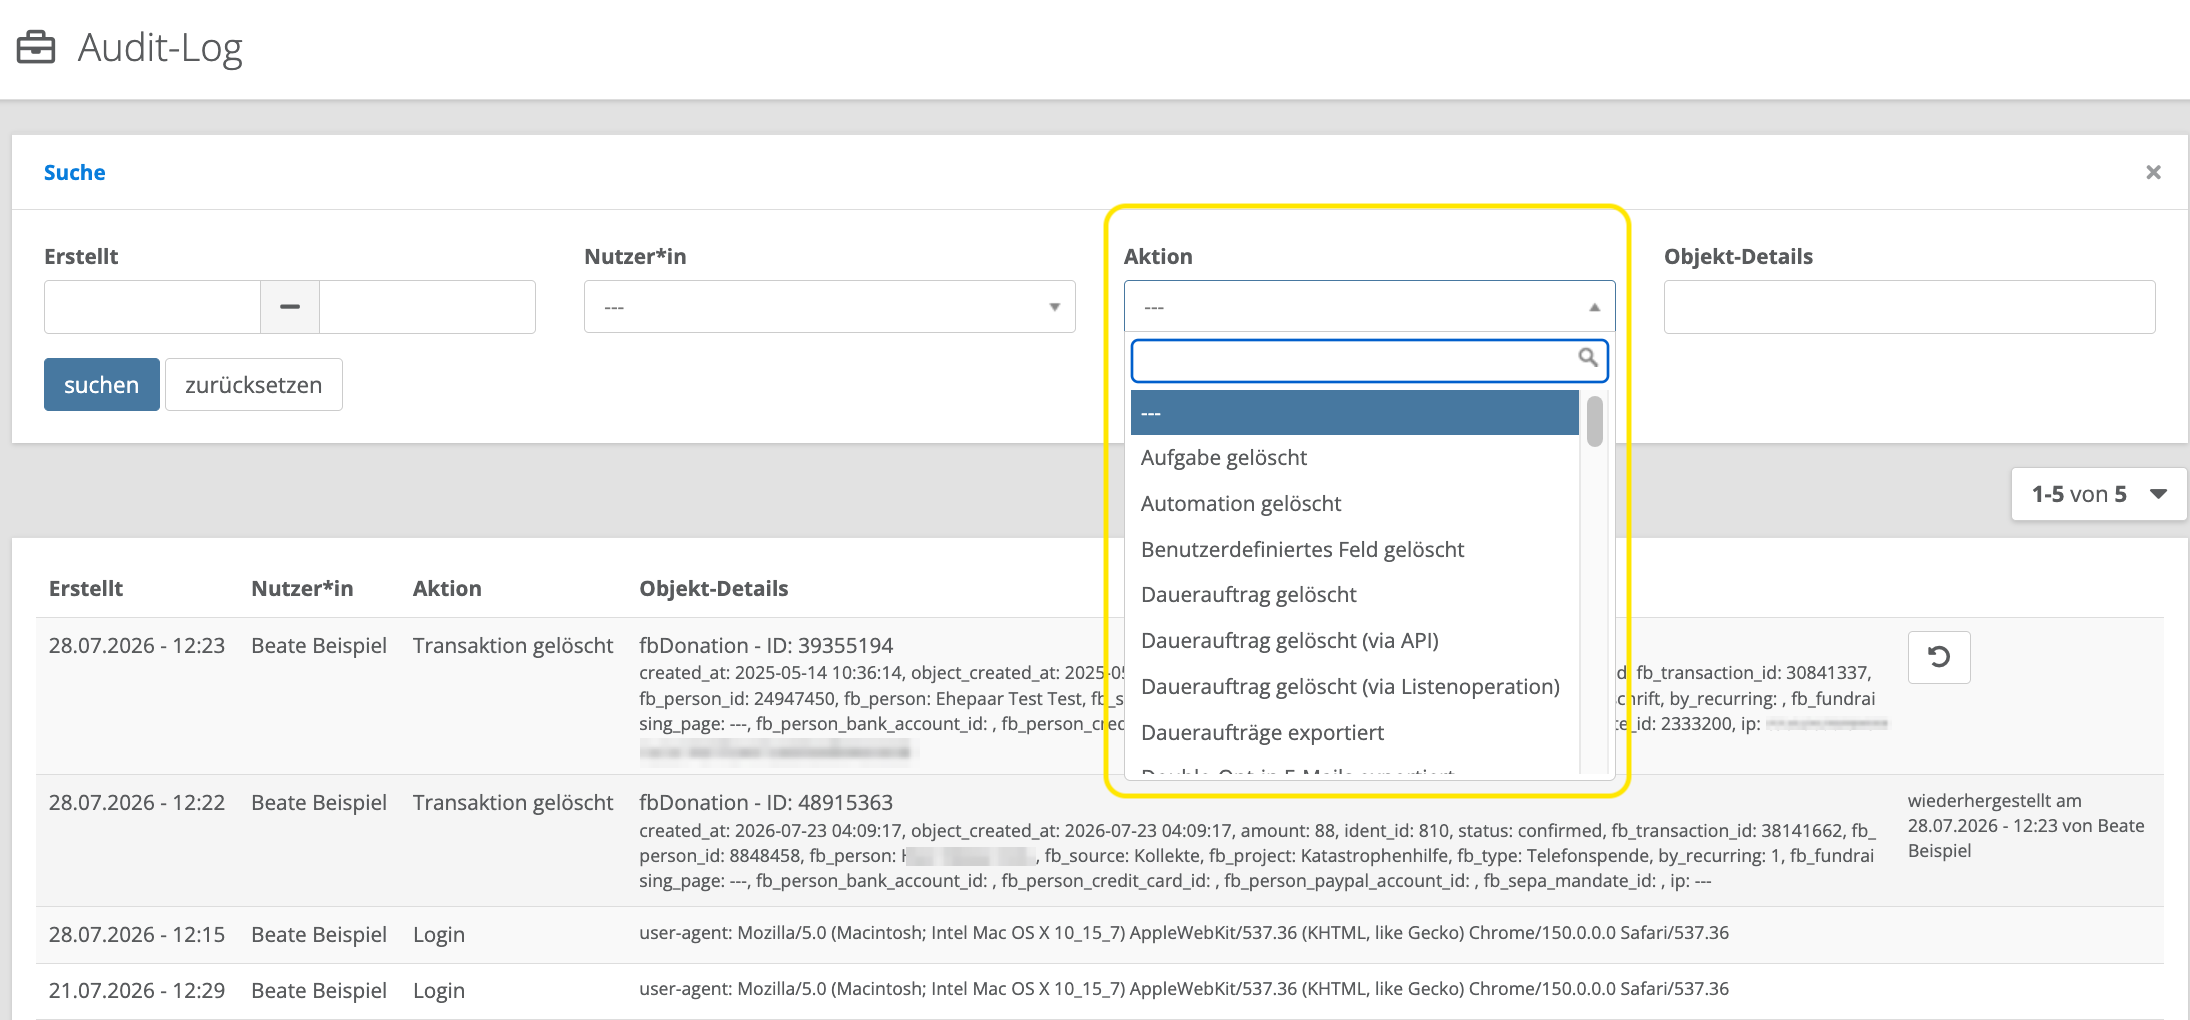This screenshot has width=2190, height=1020.
Task: Click the Objekt-Details input field
Action: coord(1909,306)
